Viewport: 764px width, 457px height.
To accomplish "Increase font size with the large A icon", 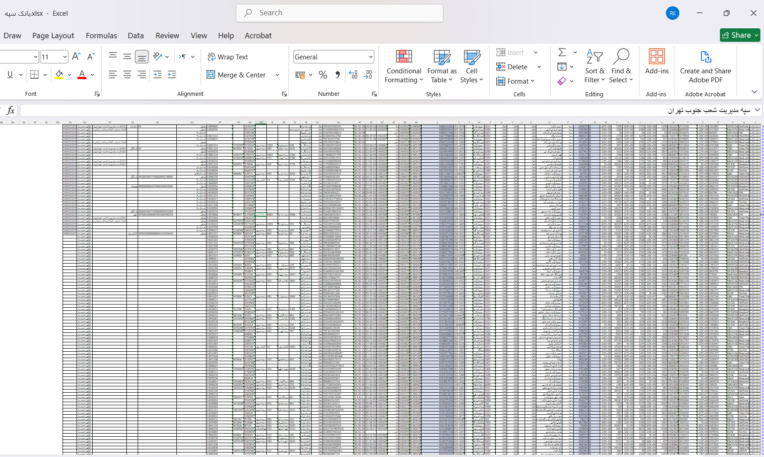I will (76, 57).
